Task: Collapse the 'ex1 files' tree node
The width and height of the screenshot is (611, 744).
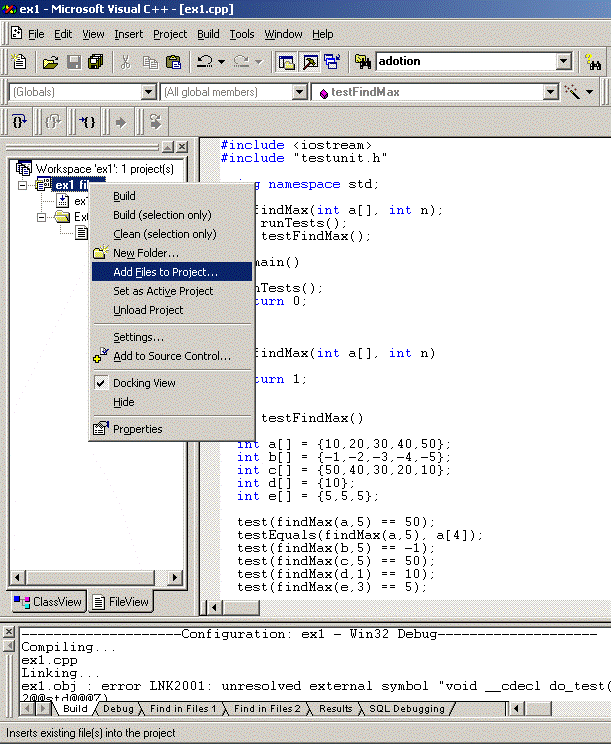Action: click(x=22, y=185)
